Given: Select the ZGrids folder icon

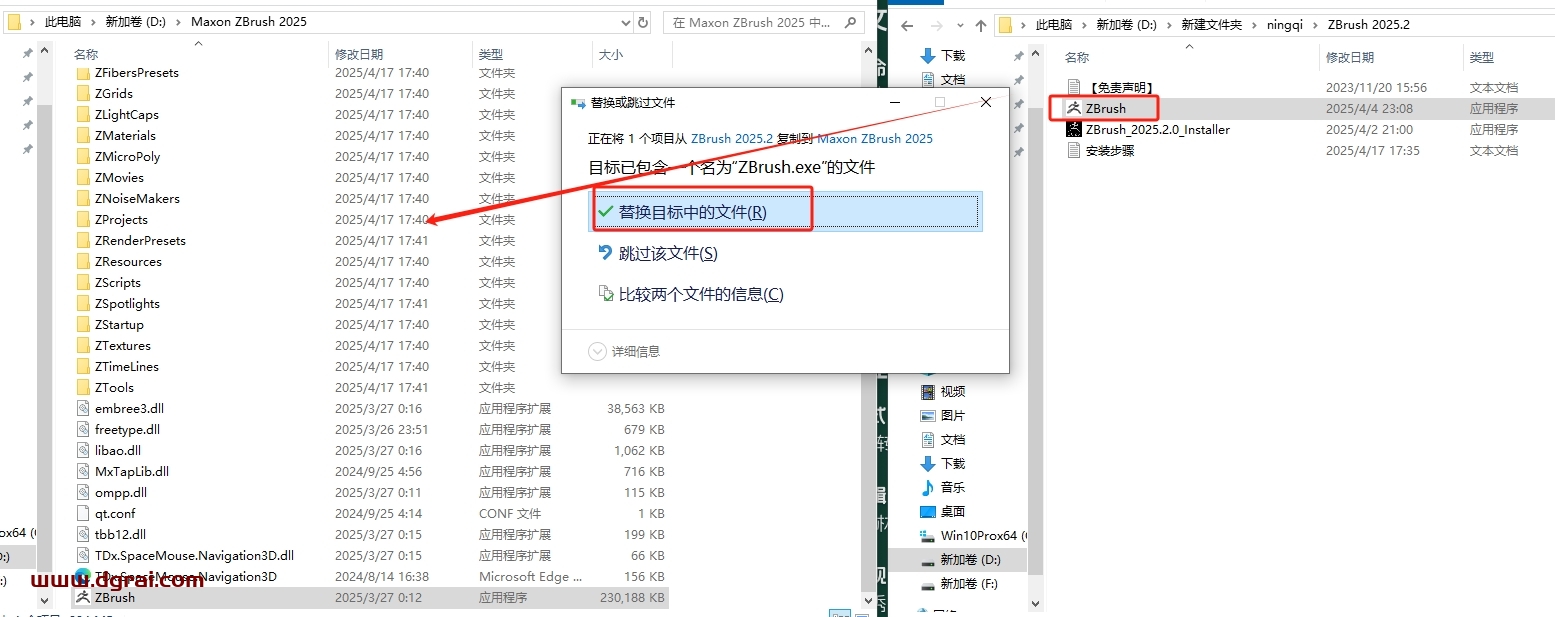Looking at the screenshot, I should (84, 93).
